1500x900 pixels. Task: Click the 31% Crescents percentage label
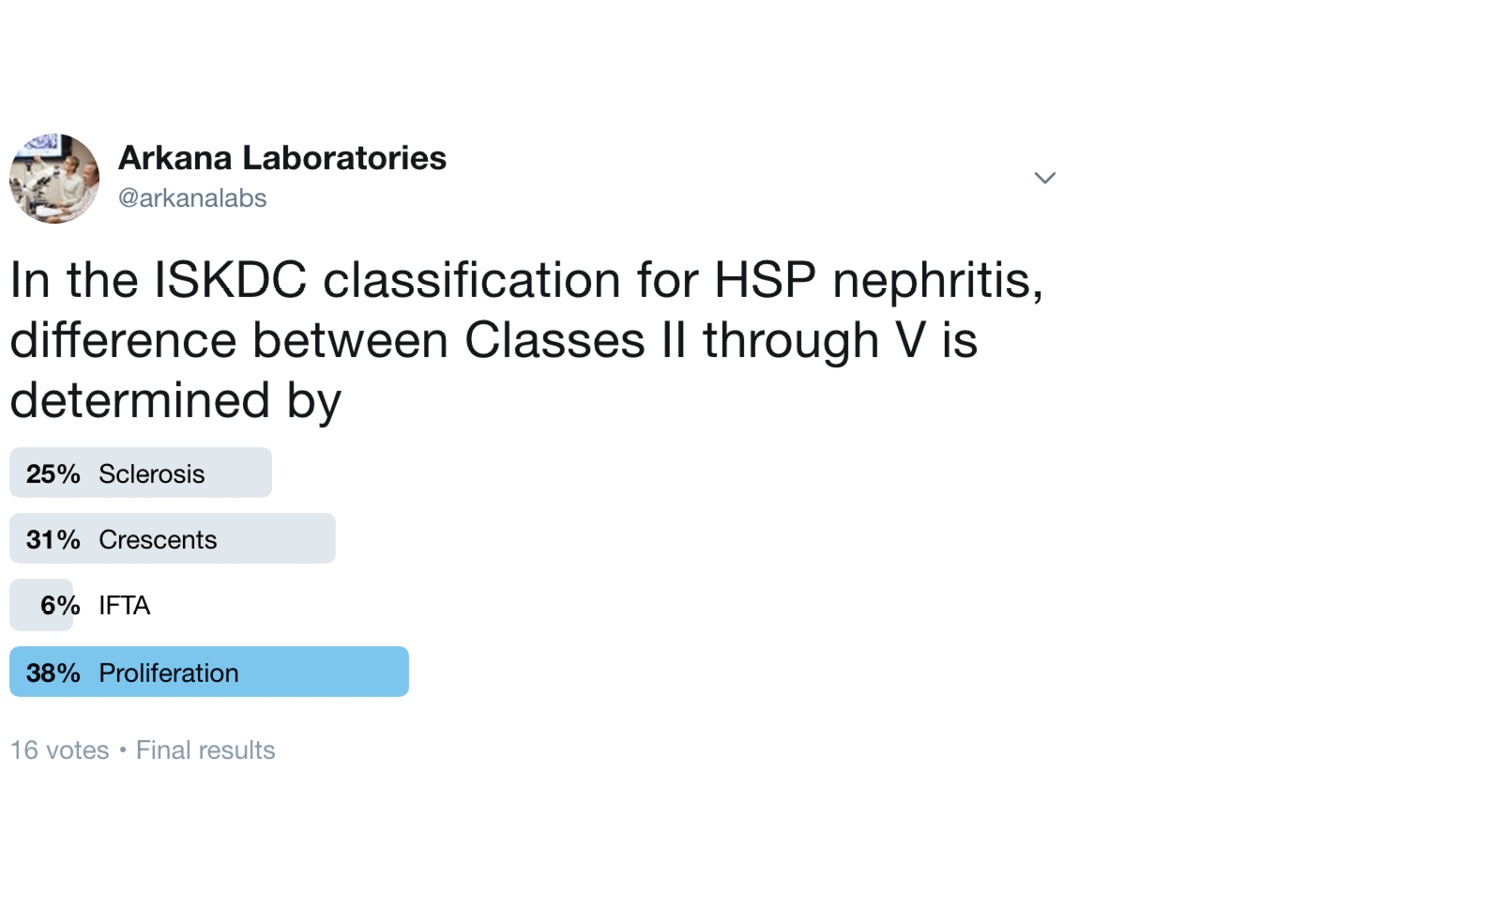click(x=53, y=540)
